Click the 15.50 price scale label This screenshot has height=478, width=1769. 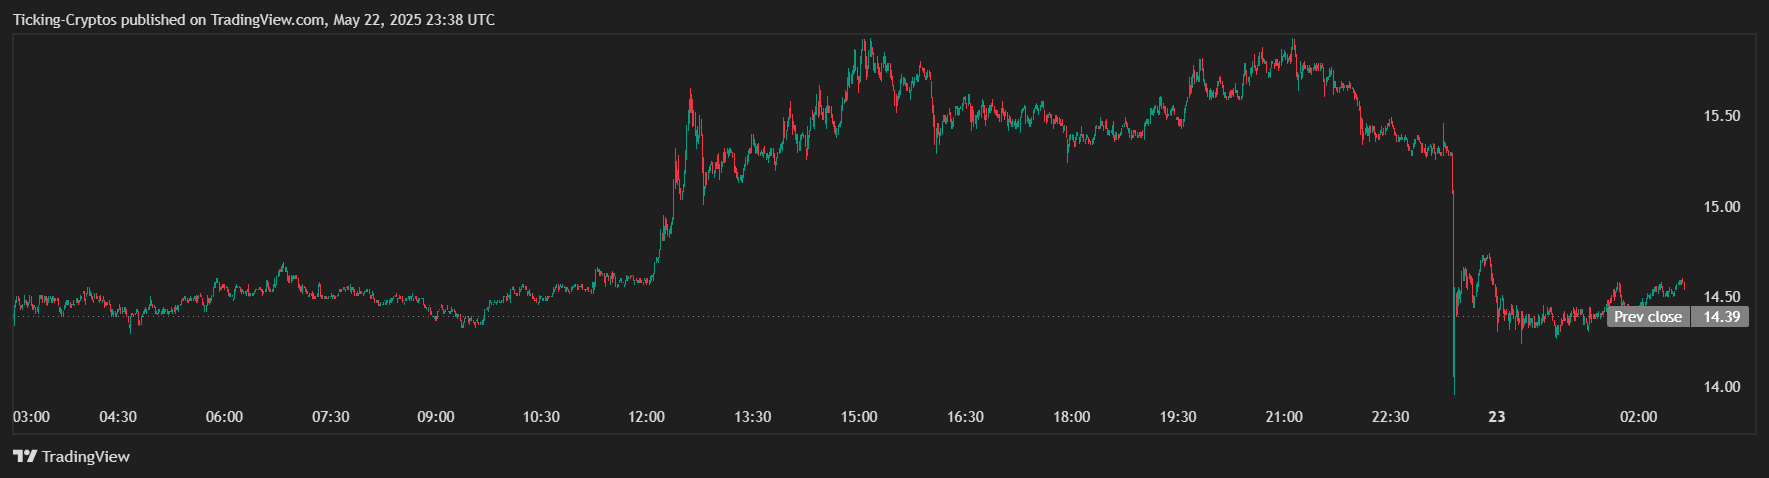point(1721,116)
